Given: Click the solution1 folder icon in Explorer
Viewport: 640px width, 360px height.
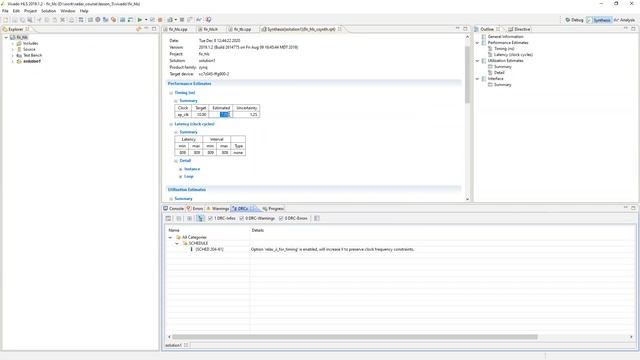Looking at the screenshot, I should point(19,61).
